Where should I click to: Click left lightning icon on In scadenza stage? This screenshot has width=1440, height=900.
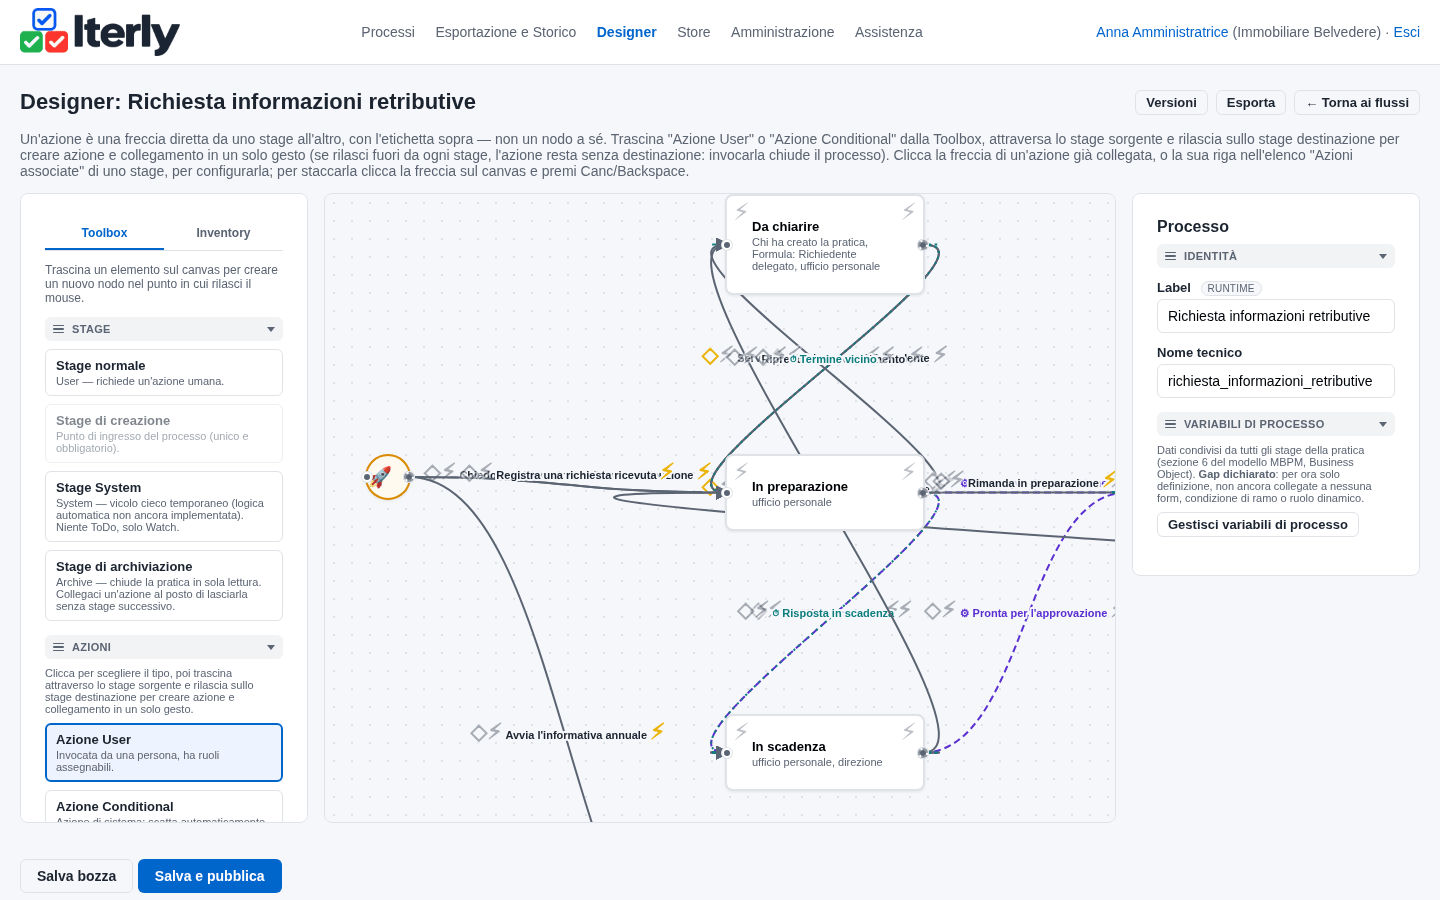point(742,731)
